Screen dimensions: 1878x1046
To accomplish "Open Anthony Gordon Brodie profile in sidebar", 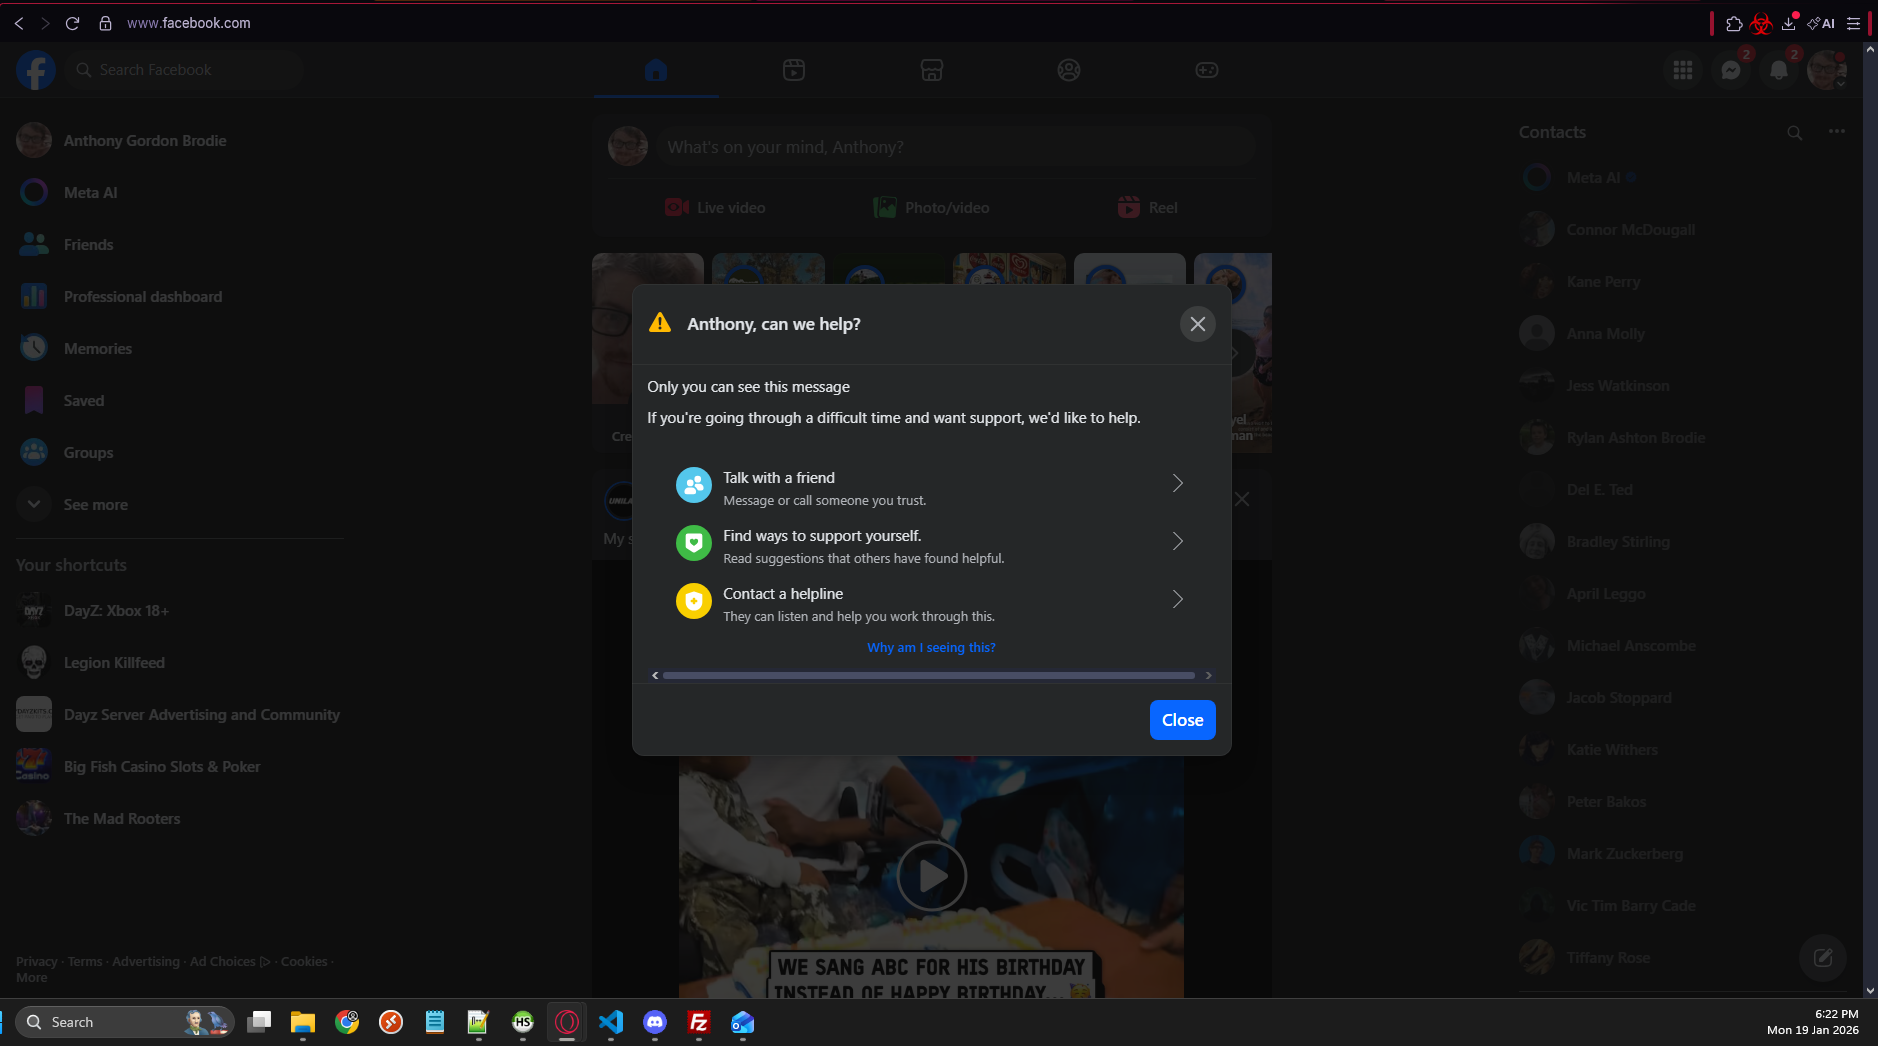I will pyautogui.click(x=180, y=141).
